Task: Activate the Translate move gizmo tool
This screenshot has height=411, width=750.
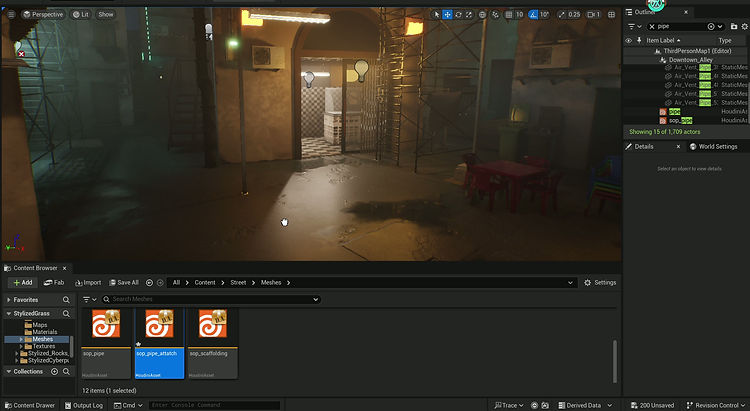Action: [x=447, y=15]
